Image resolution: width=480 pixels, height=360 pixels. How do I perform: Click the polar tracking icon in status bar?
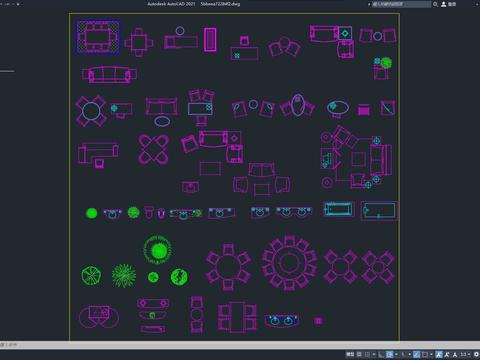389,354
